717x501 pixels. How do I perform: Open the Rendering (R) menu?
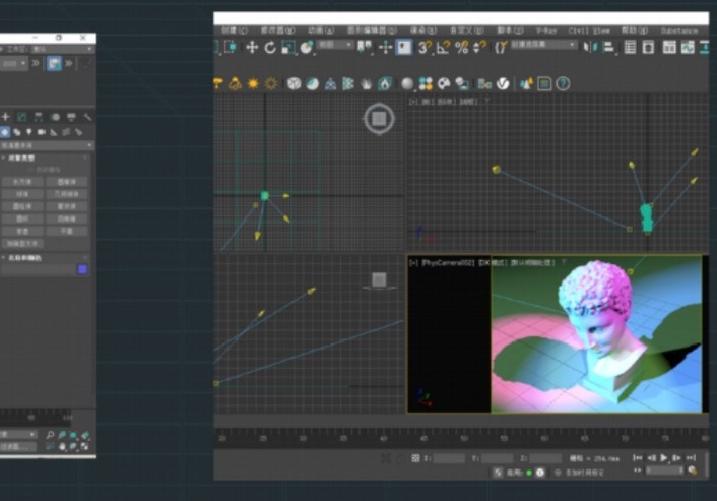423,31
